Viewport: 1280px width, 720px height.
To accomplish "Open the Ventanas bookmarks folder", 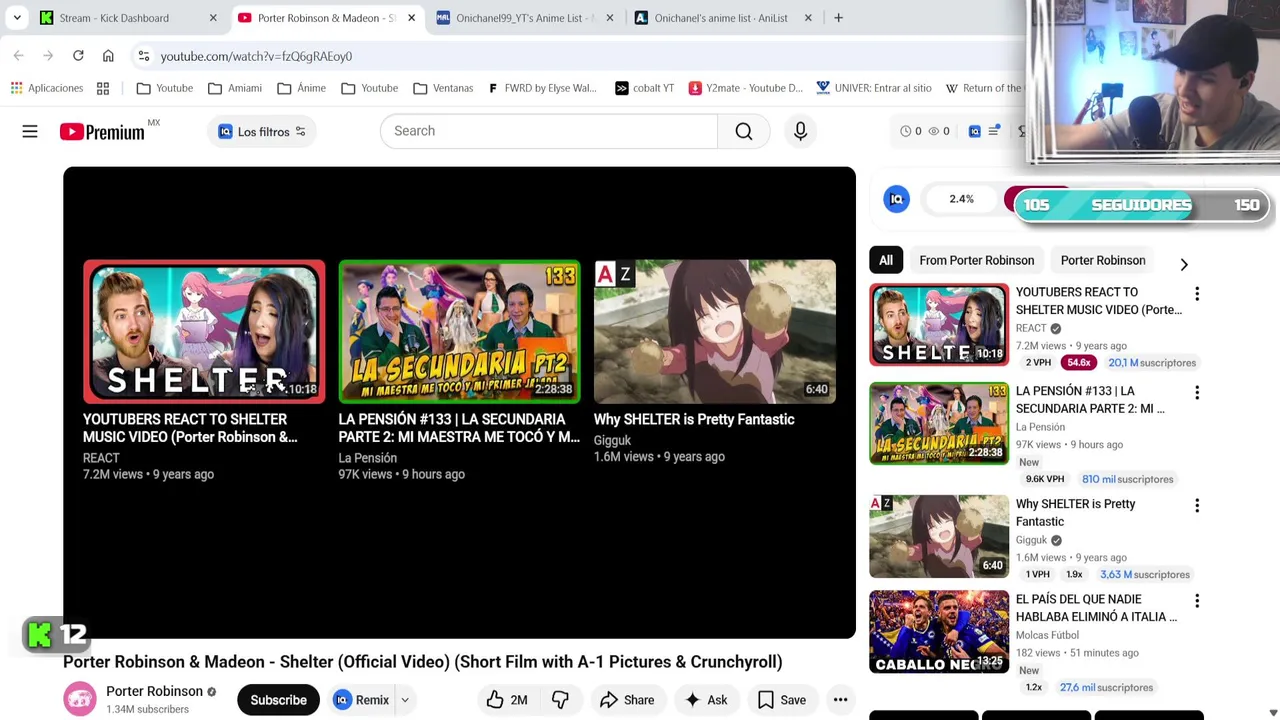I will [x=443, y=88].
